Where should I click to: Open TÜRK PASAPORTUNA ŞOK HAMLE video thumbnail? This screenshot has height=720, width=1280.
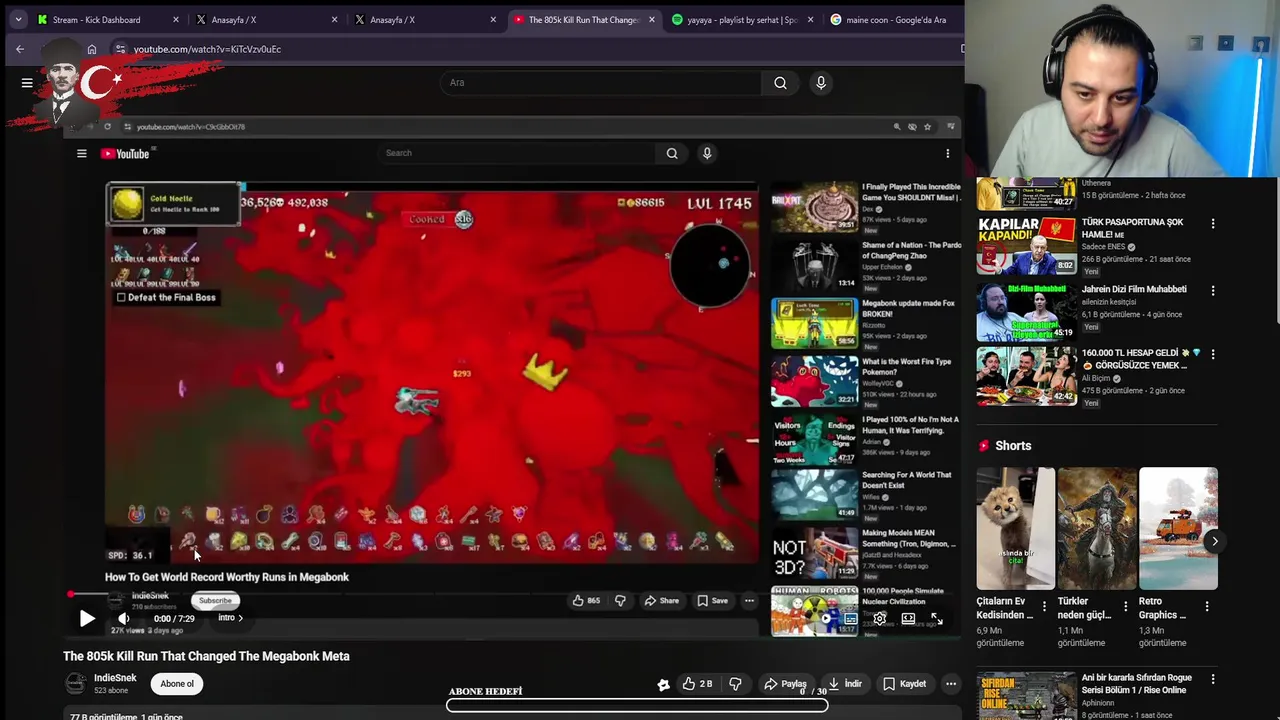(x=1026, y=244)
